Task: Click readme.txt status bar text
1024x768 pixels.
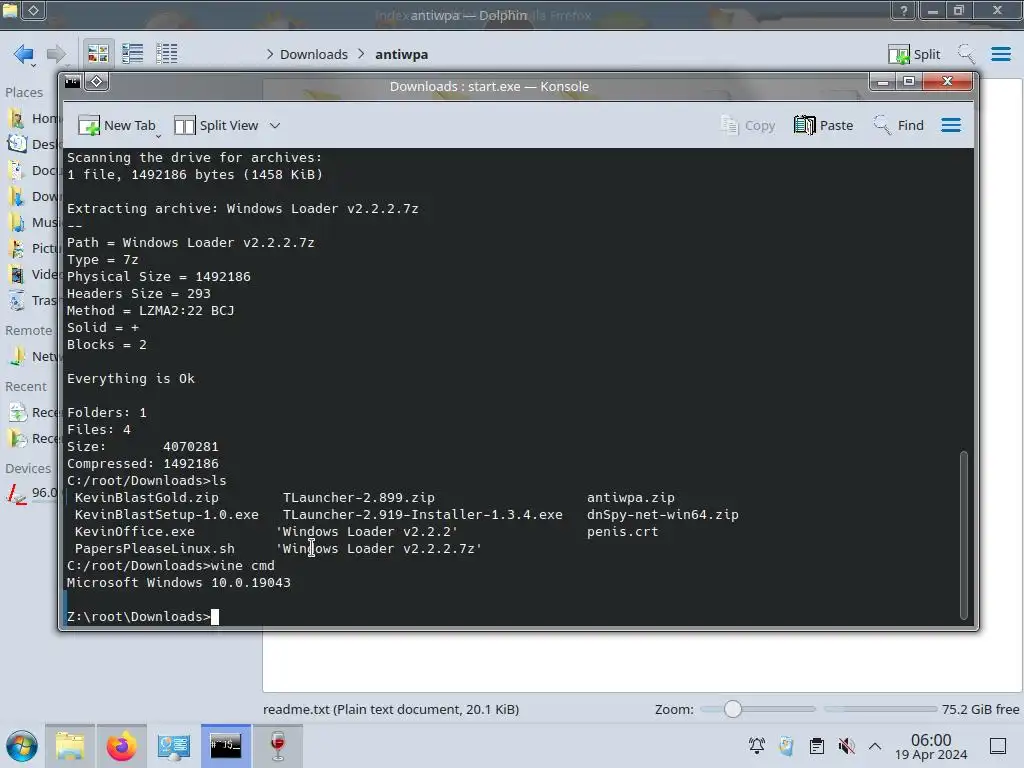Action: (391, 709)
